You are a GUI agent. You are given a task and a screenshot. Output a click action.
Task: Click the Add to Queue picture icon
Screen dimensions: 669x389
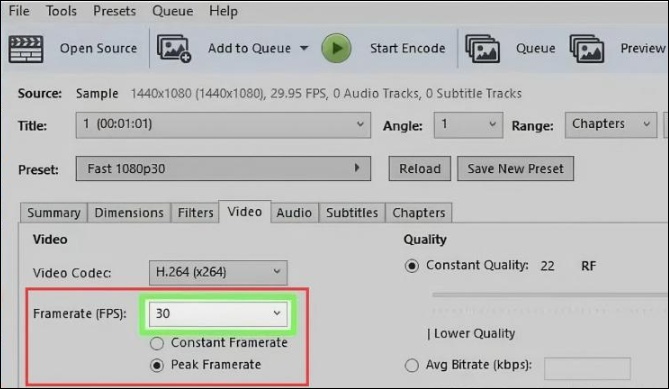[x=174, y=48]
